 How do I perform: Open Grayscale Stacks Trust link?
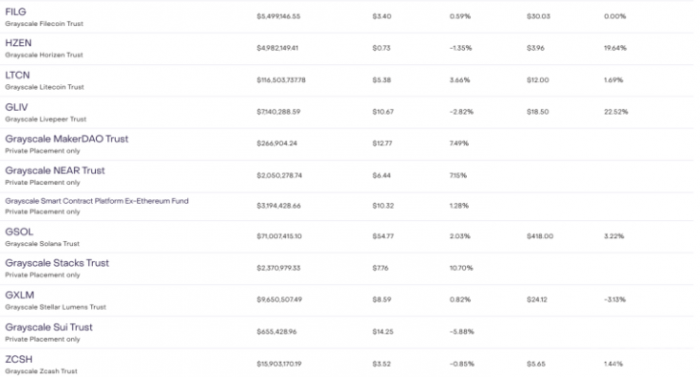click(57, 263)
